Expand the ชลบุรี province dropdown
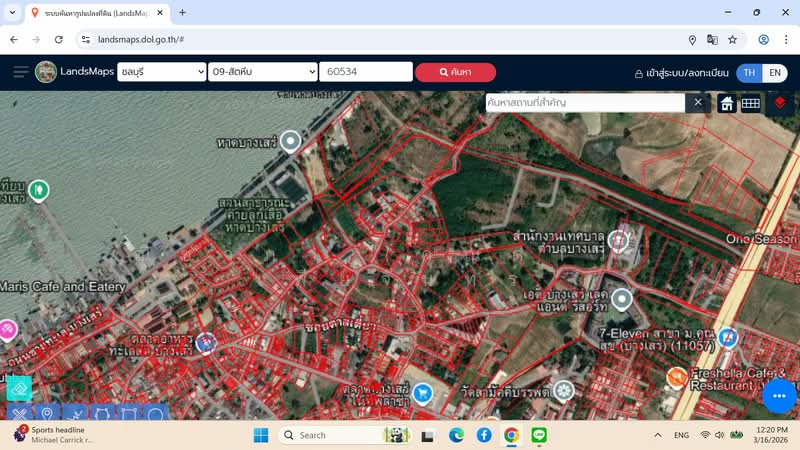 [x=161, y=72]
